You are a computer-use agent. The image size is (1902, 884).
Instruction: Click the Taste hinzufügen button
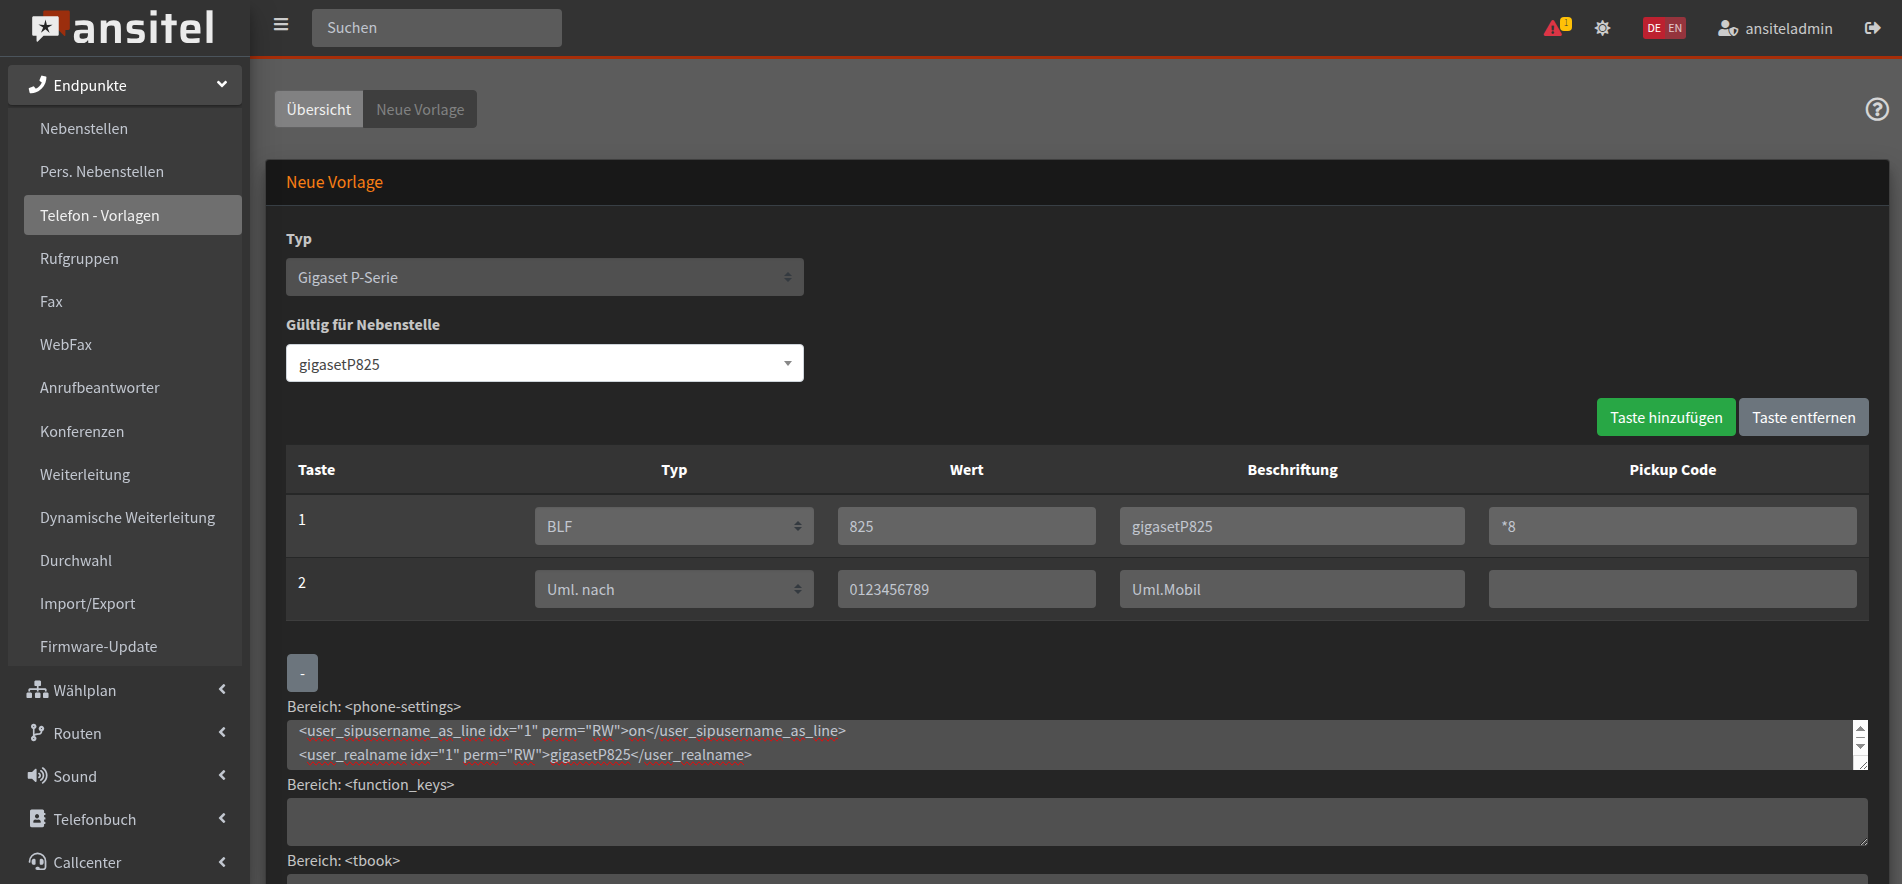(x=1665, y=417)
